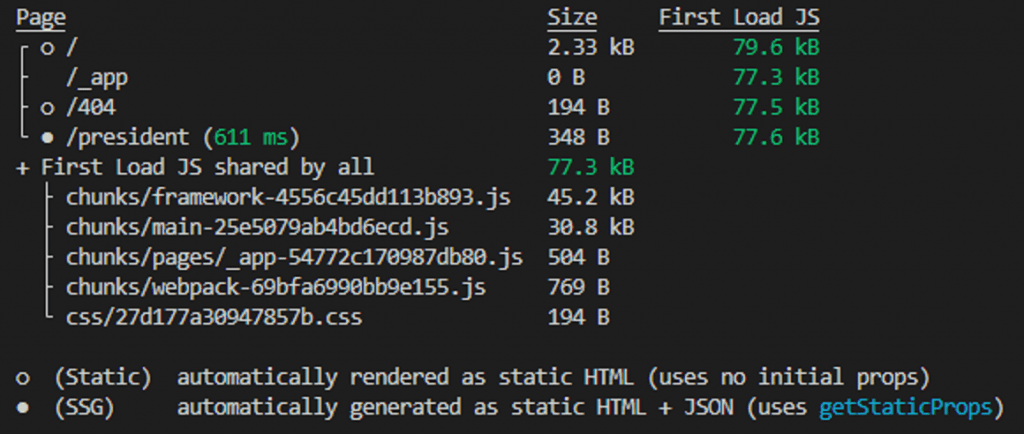Screen dimensions: 1024x434
Task: Open chunks/pages/_app-54772c170987db80.js
Action: (x=295, y=257)
